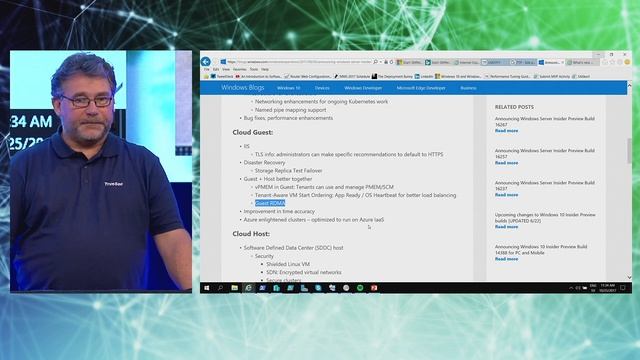Open The Deployment Bunny bookmark
This screenshot has height=360, width=640.
392,76
